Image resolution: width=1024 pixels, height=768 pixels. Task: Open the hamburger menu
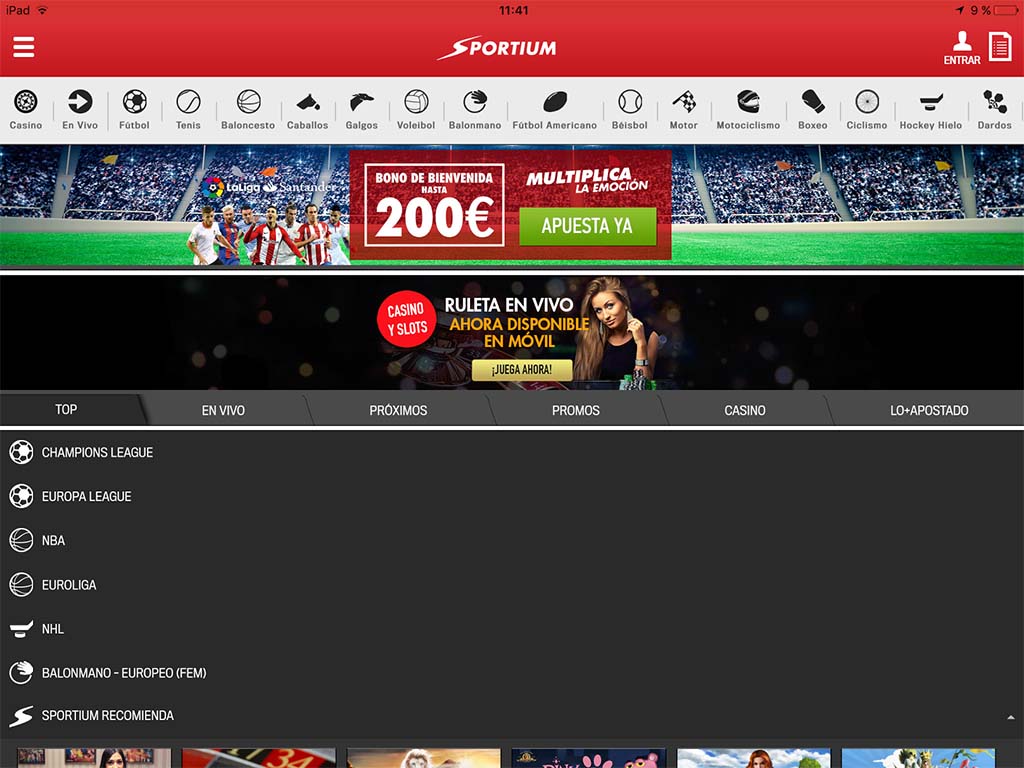24,47
